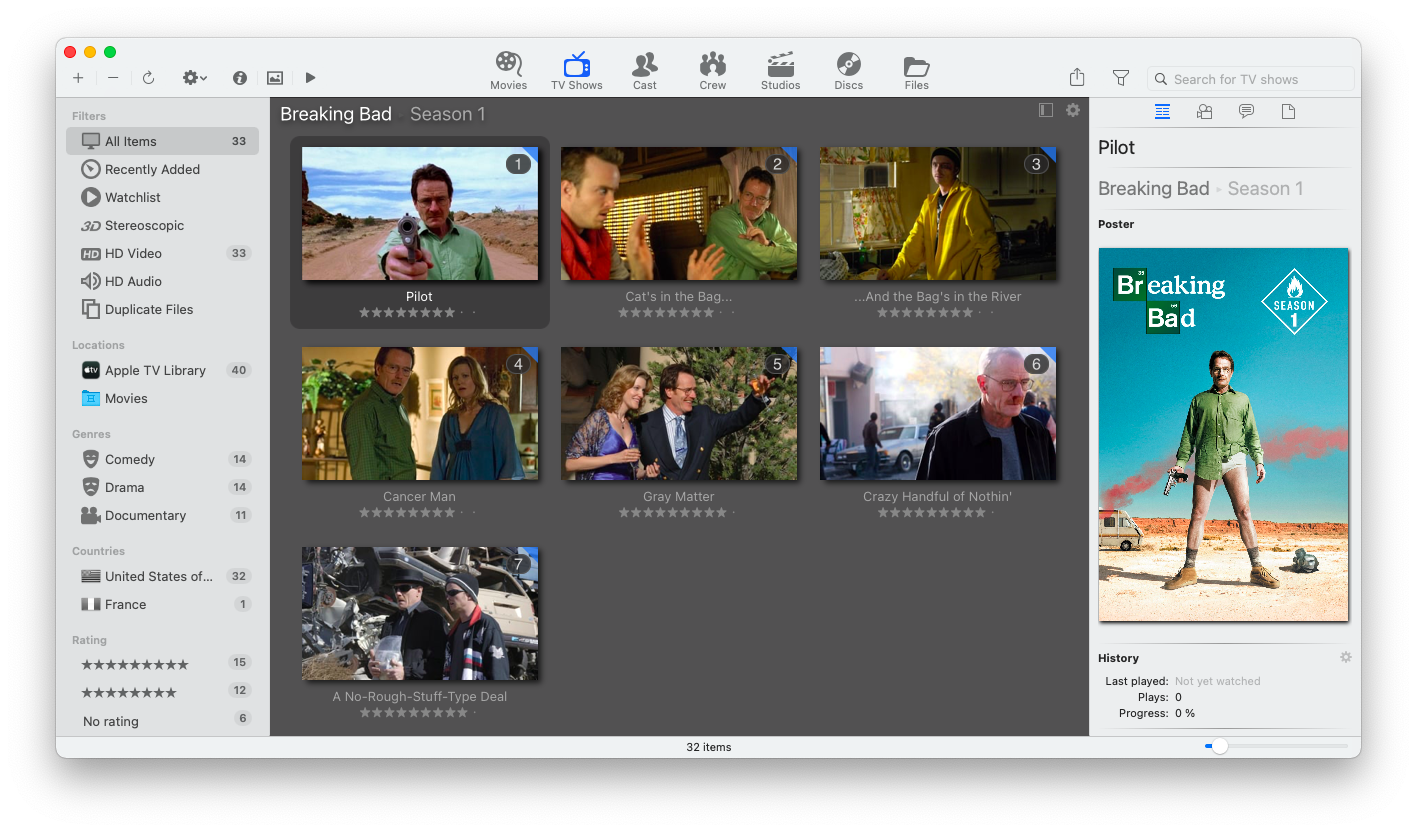This screenshot has height=832, width=1417.
Task: Toggle the grid panel layout icon
Action: point(1046,110)
